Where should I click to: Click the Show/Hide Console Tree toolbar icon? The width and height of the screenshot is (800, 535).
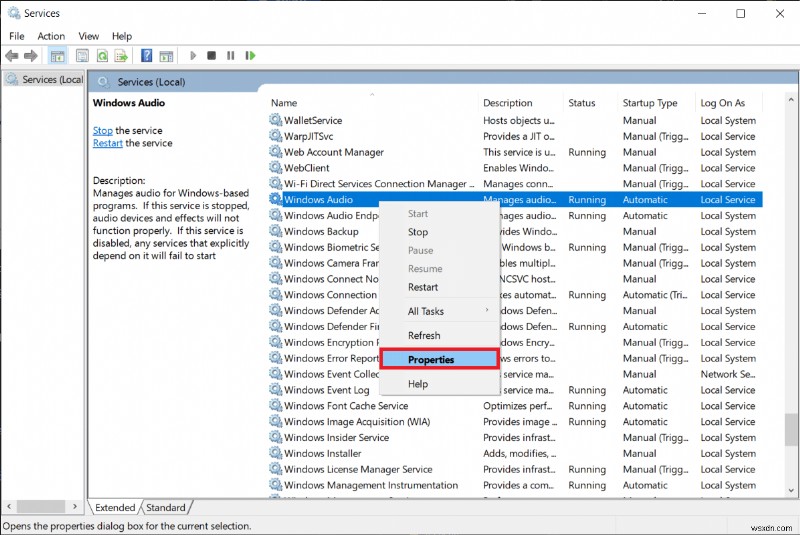58,56
